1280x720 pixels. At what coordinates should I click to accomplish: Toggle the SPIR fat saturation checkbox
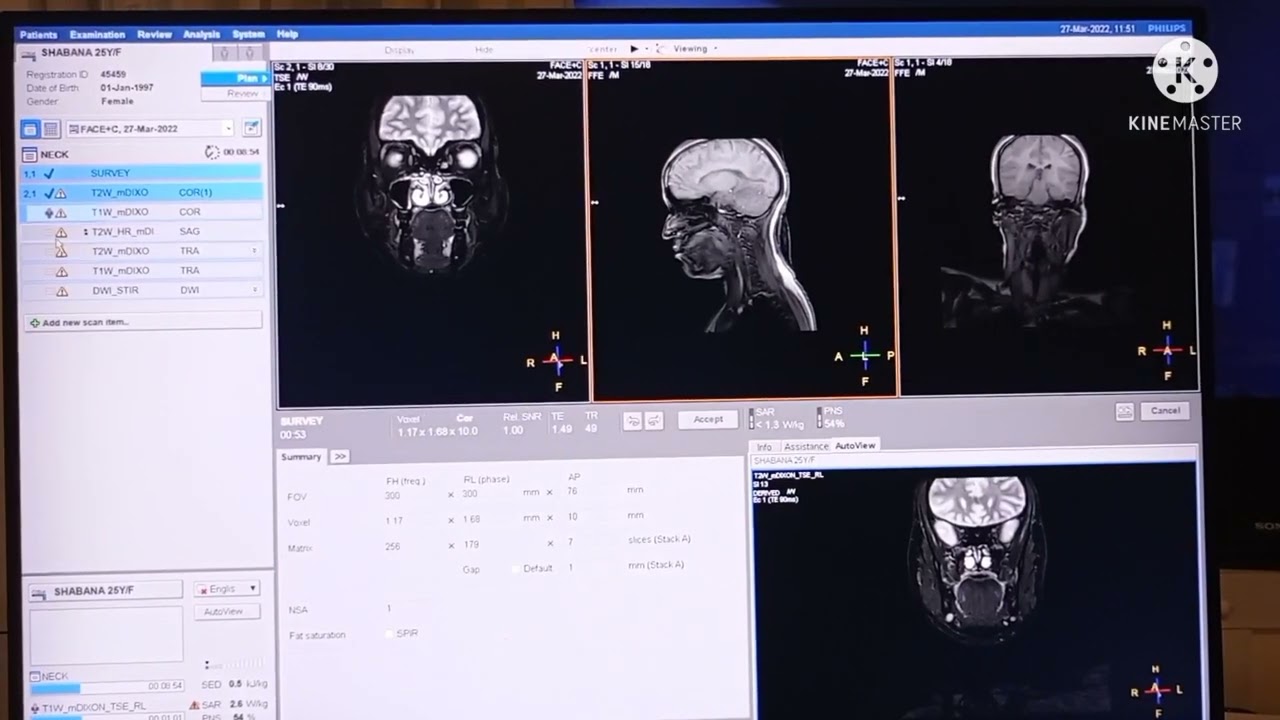390,634
